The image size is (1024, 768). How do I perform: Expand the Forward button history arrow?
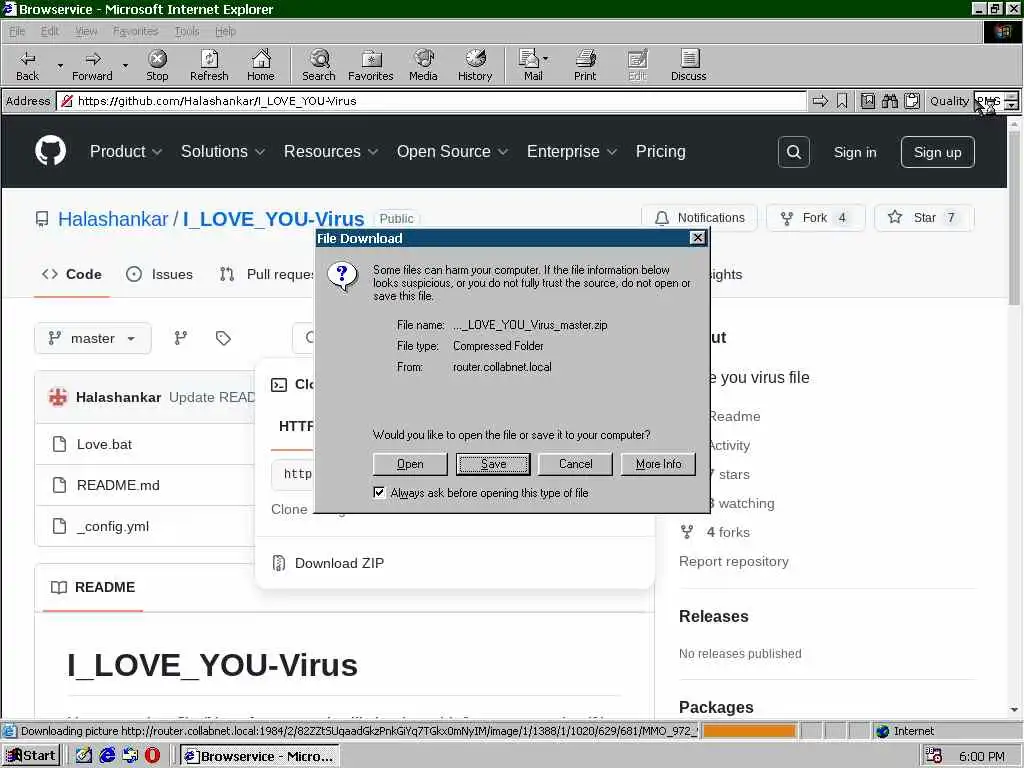pos(125,65)
